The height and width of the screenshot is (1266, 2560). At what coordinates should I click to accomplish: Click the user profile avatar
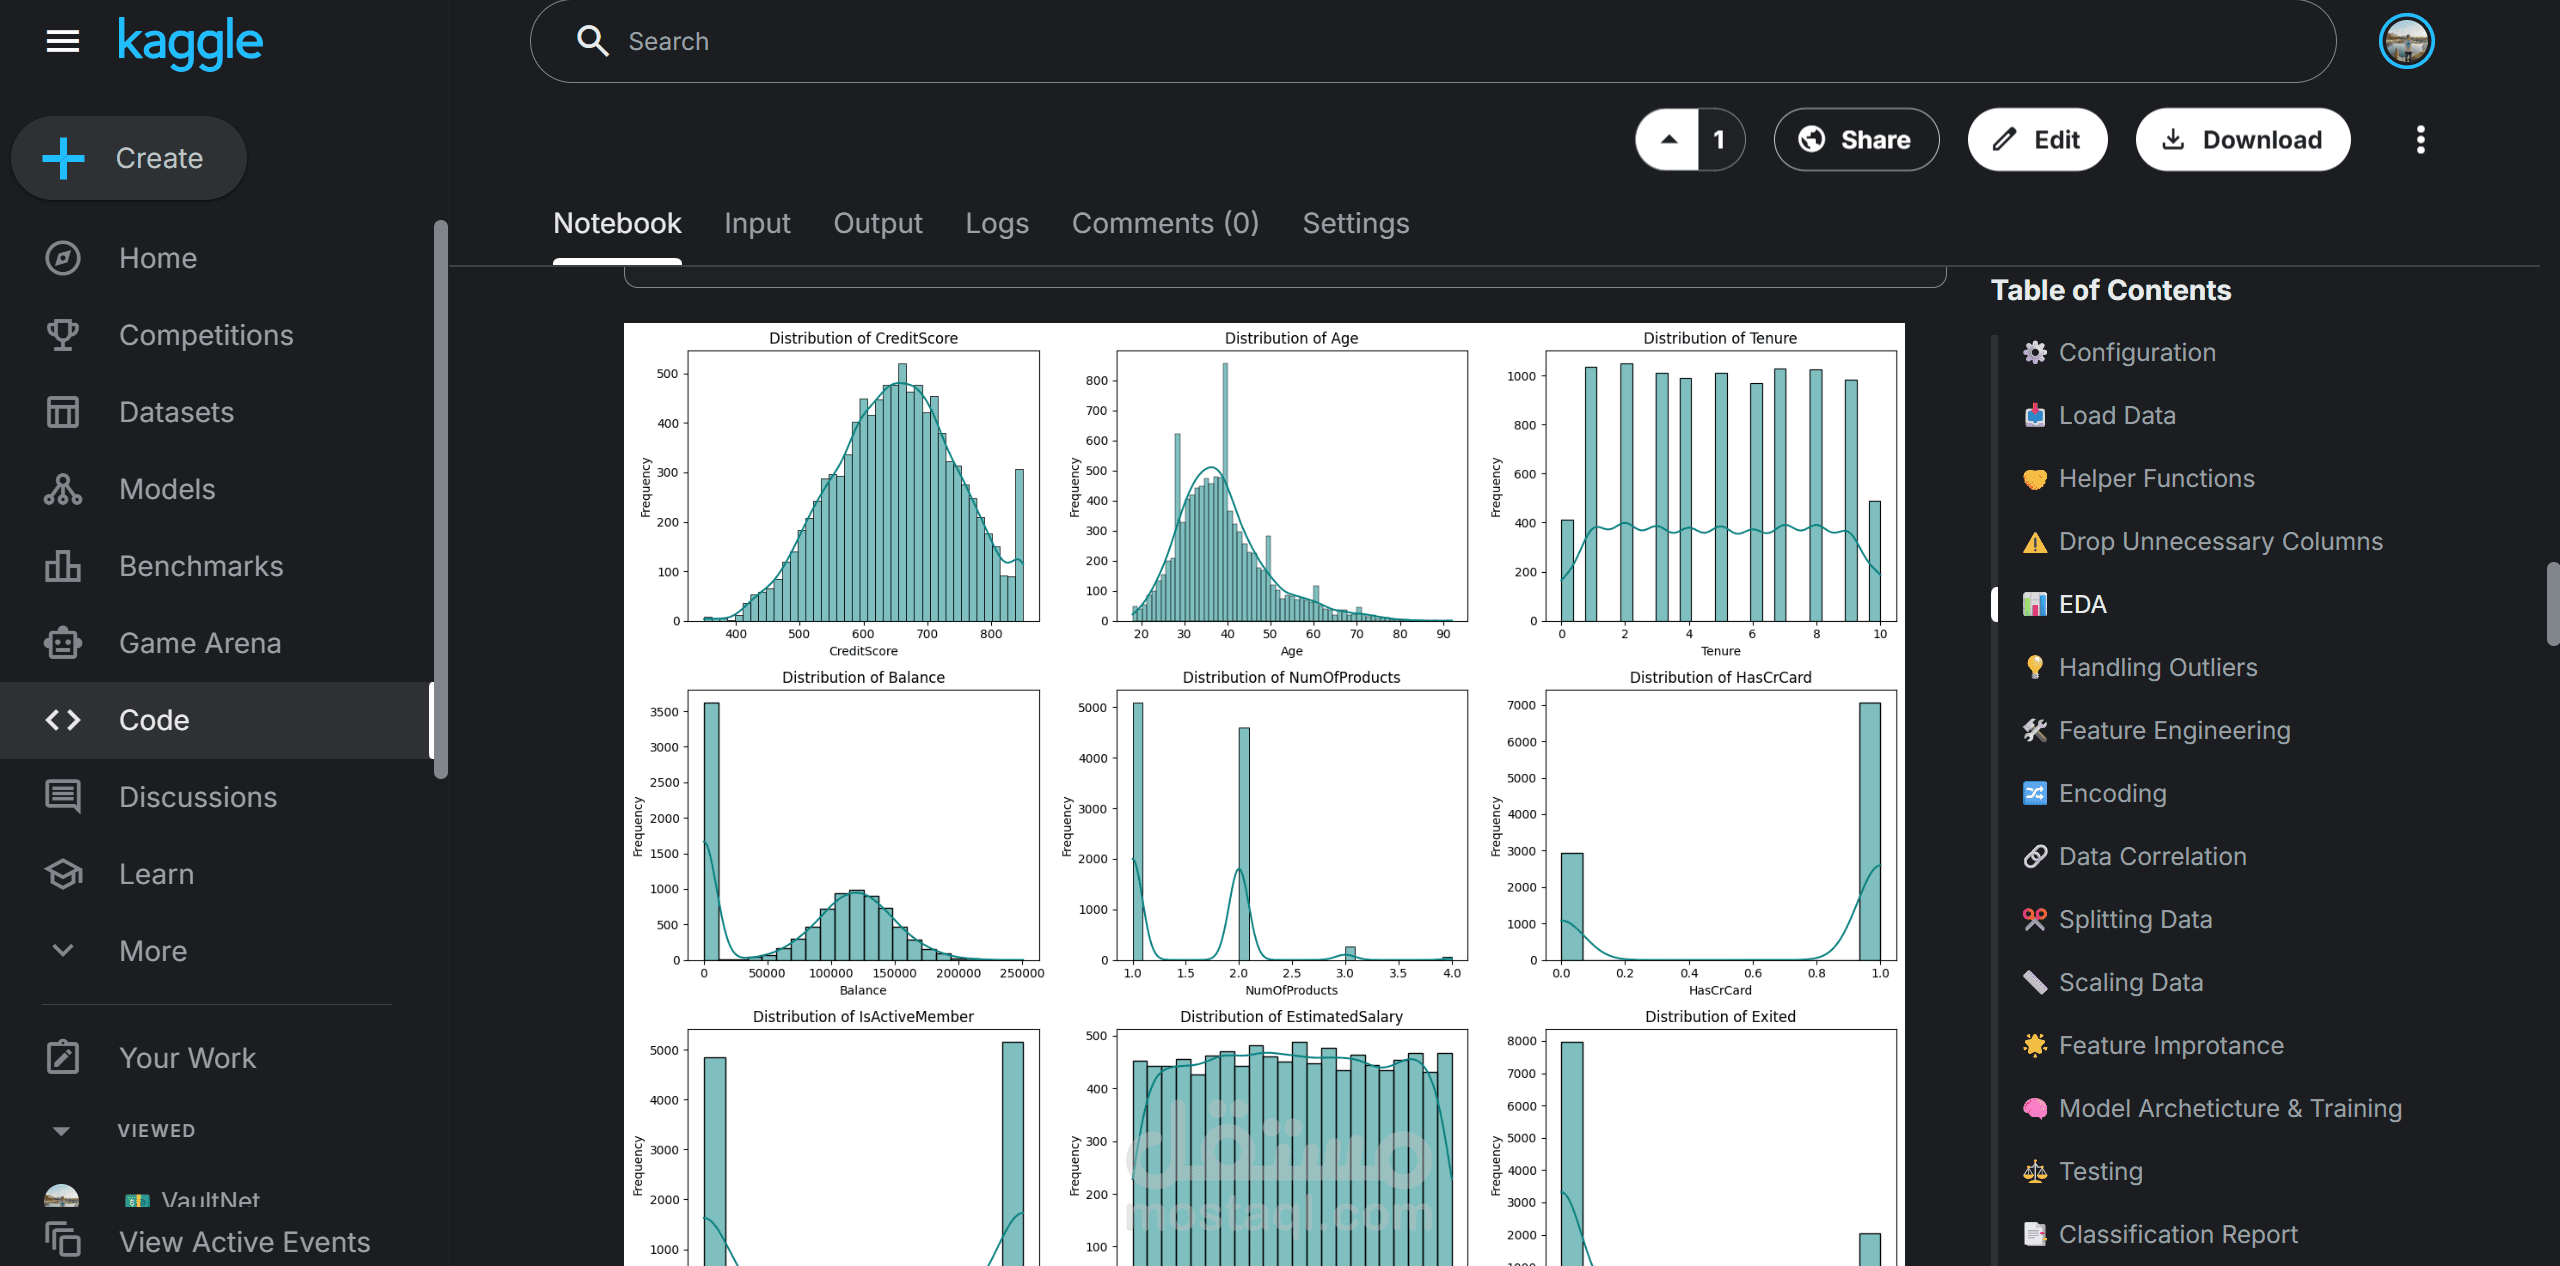point(2406,41)
